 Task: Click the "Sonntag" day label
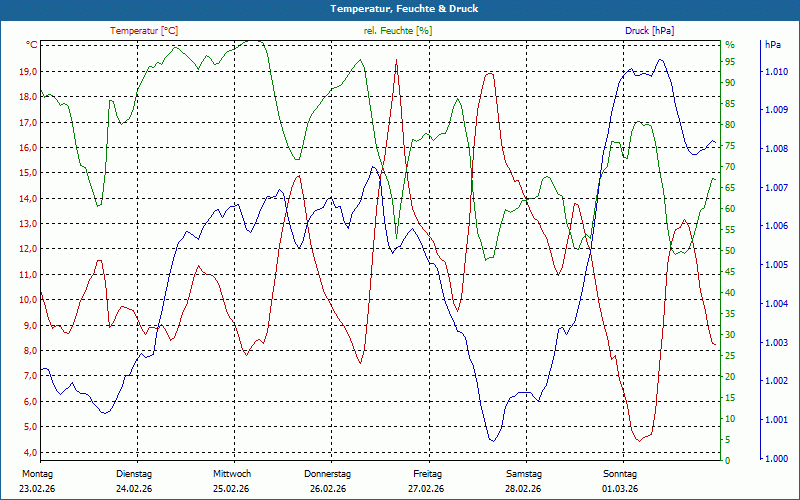coord(620,474)
